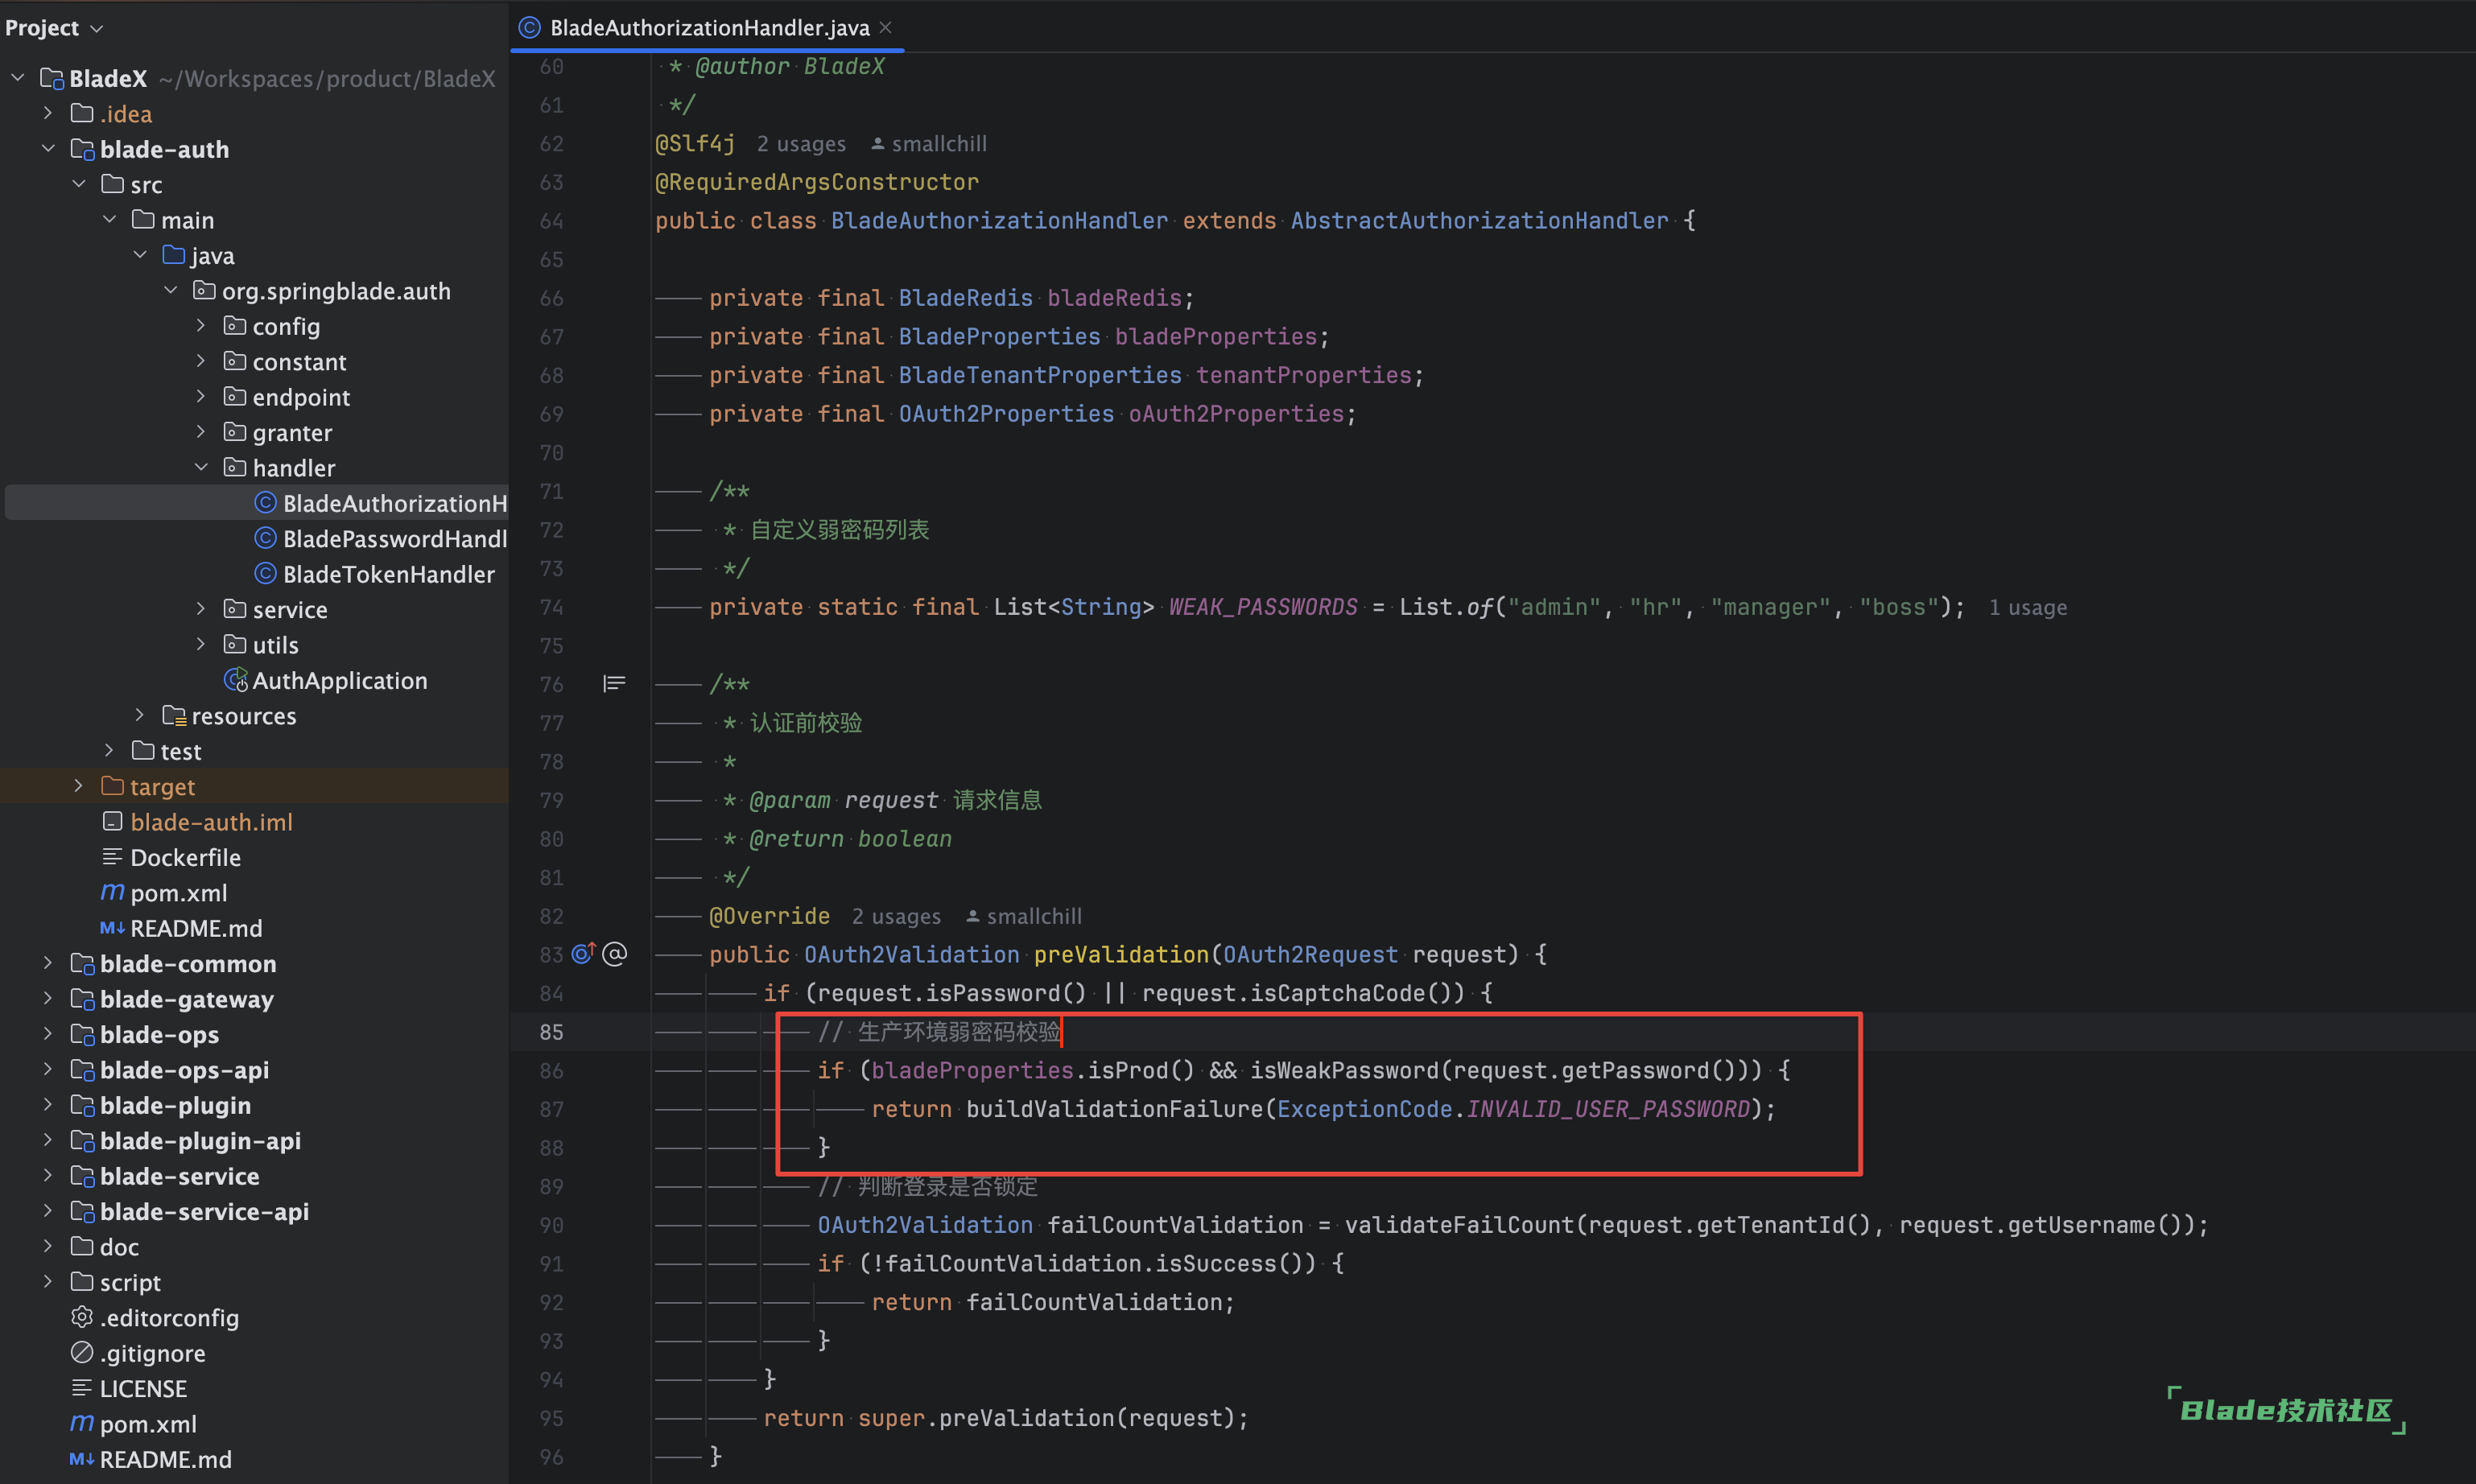The image size is (2476, 1484).
Task: Expand the granter package
Action: (201, 432)
